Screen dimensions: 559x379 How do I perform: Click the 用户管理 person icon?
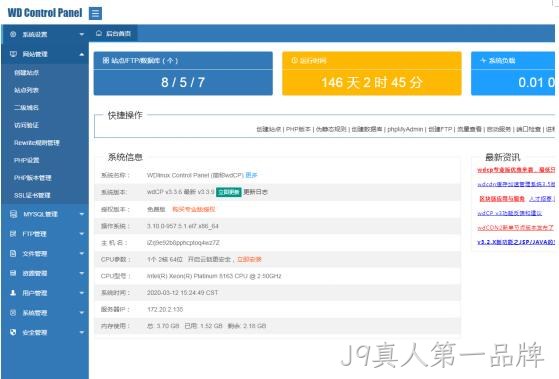13,293
